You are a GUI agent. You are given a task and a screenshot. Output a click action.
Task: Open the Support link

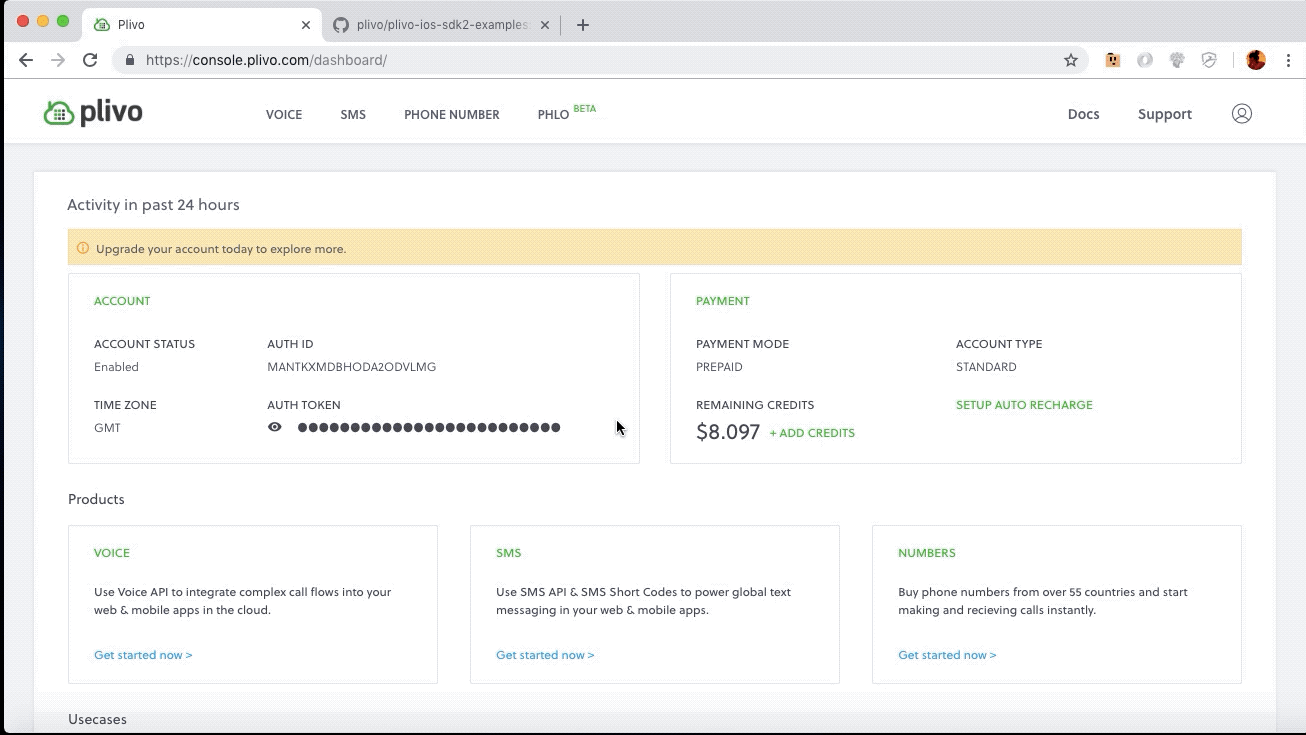coord(1165,114)
